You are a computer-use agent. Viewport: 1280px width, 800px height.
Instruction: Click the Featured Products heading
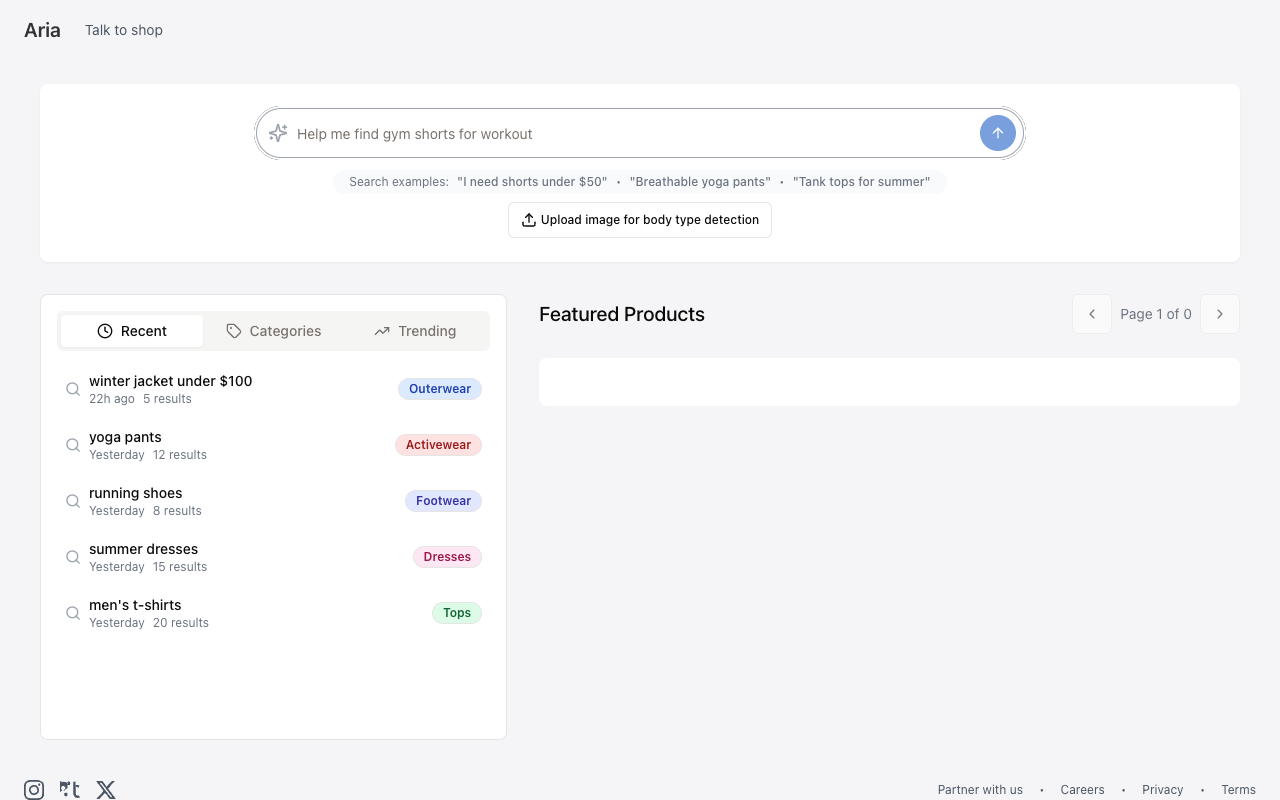click(622, 314)
